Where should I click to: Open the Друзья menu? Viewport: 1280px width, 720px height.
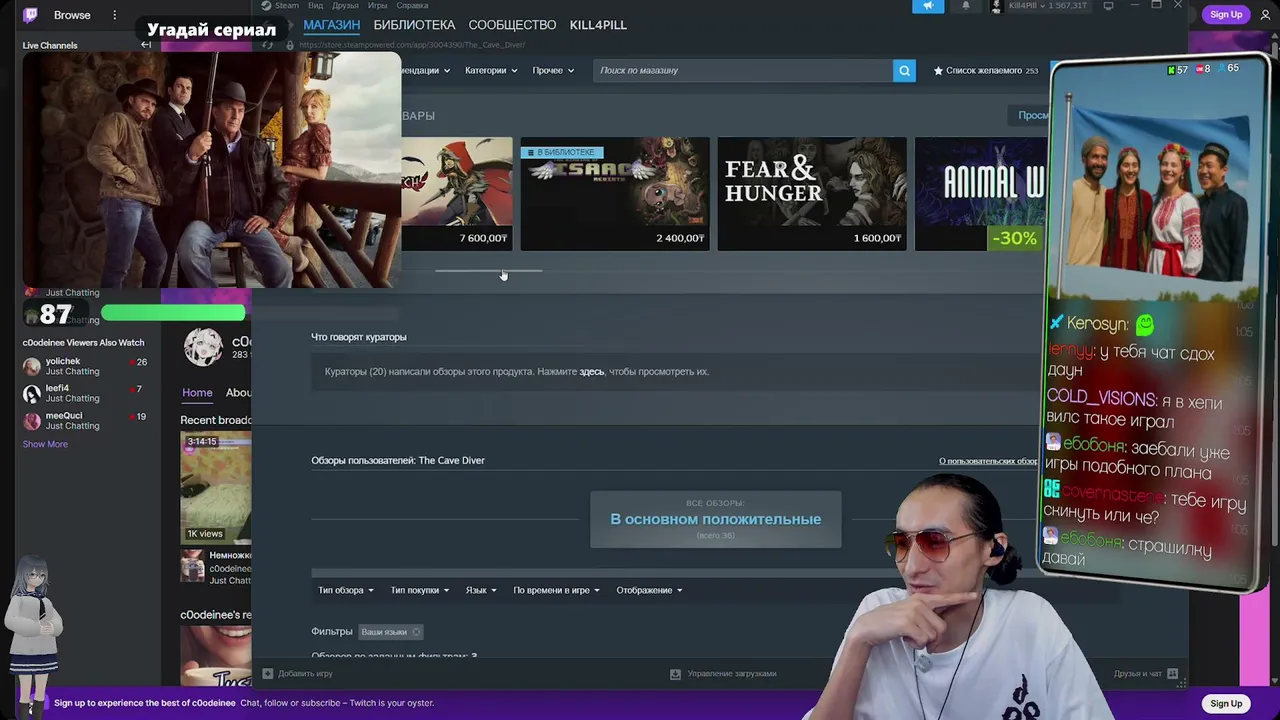pyautogui.click(x=345, y=5)
